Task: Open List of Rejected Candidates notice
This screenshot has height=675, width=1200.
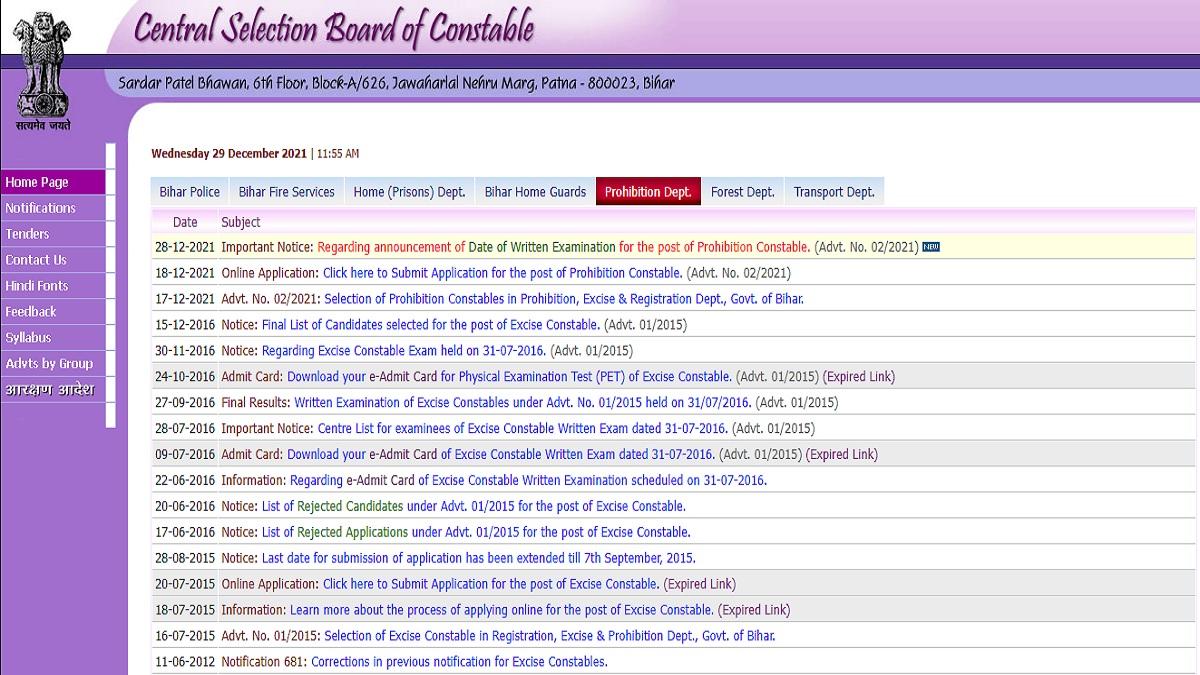Action: click(473, 506)
